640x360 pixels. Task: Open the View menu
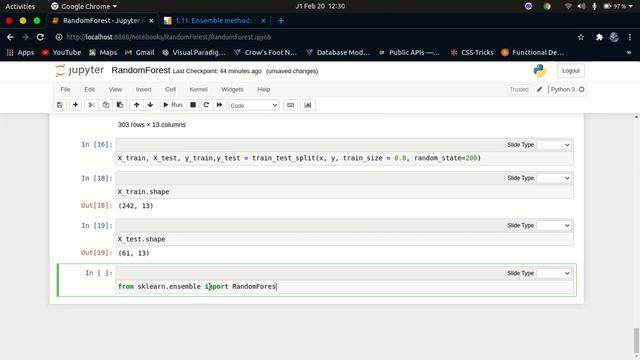(115, 89)
